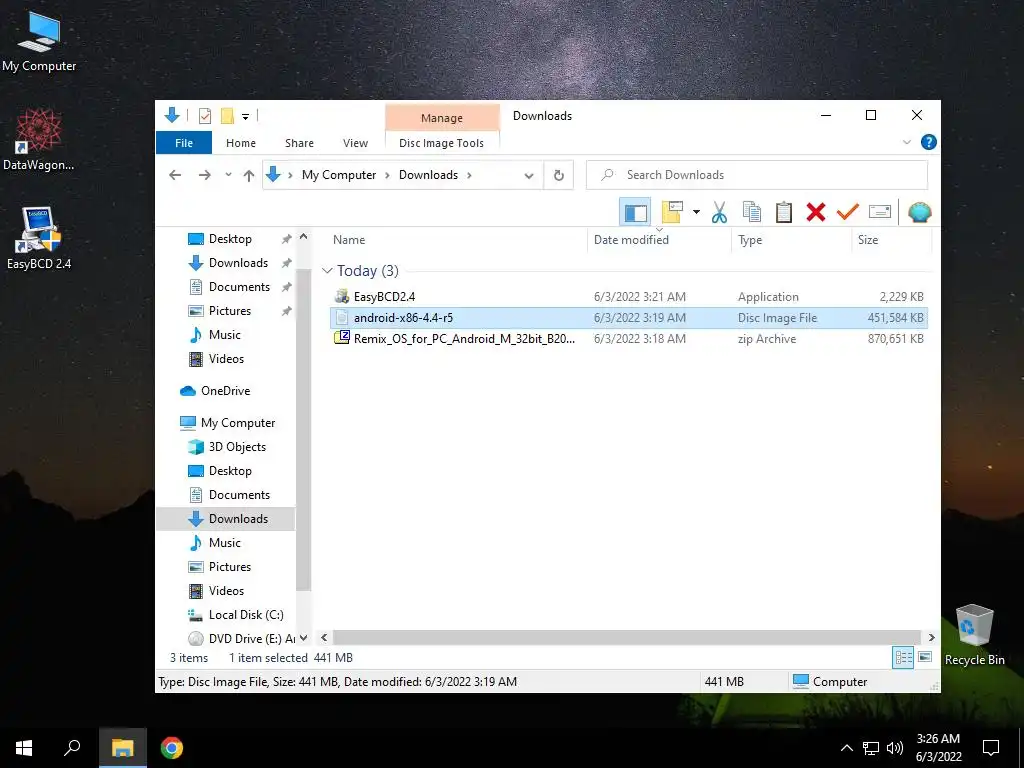Click the Help question mark icon
Screen dimensions: 1024x768
tap(928, 142)
